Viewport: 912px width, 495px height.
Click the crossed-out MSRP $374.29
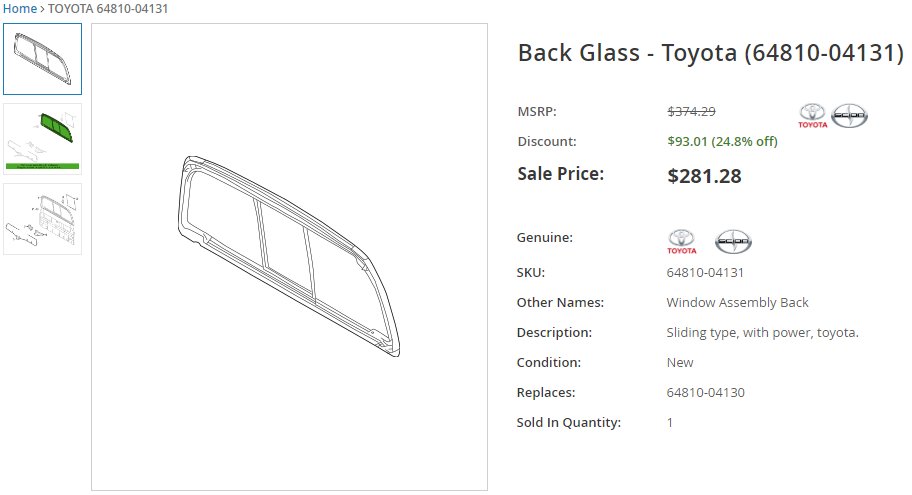[691, 111]
